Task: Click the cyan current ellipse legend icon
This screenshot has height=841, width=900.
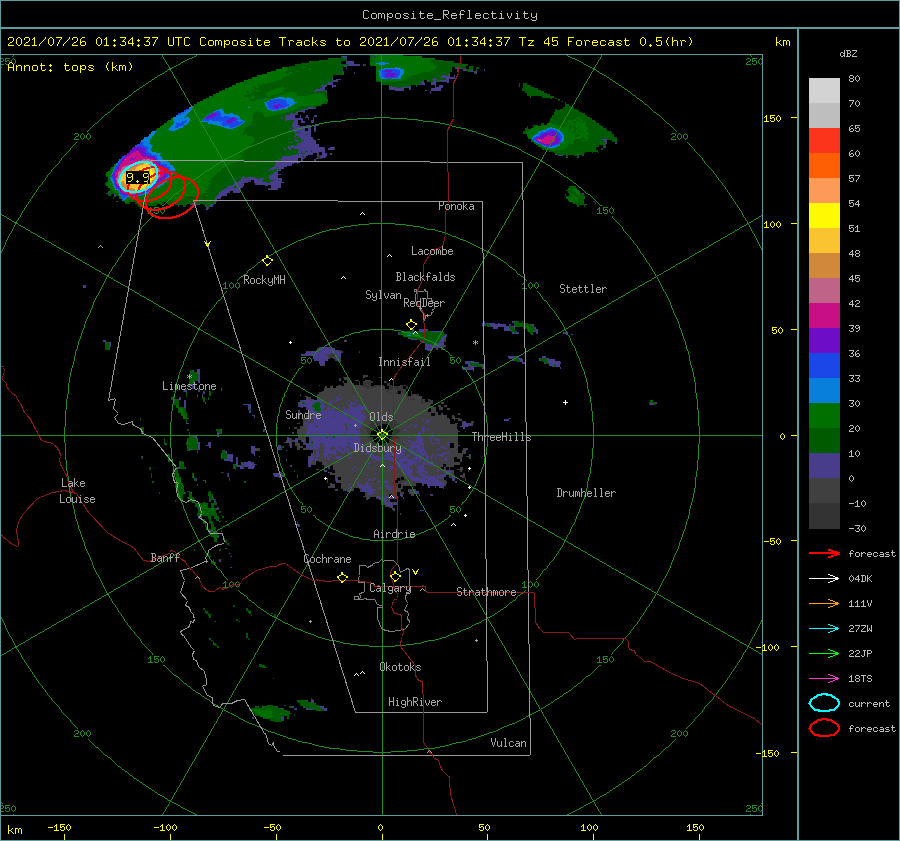Action: click(824, 703)
